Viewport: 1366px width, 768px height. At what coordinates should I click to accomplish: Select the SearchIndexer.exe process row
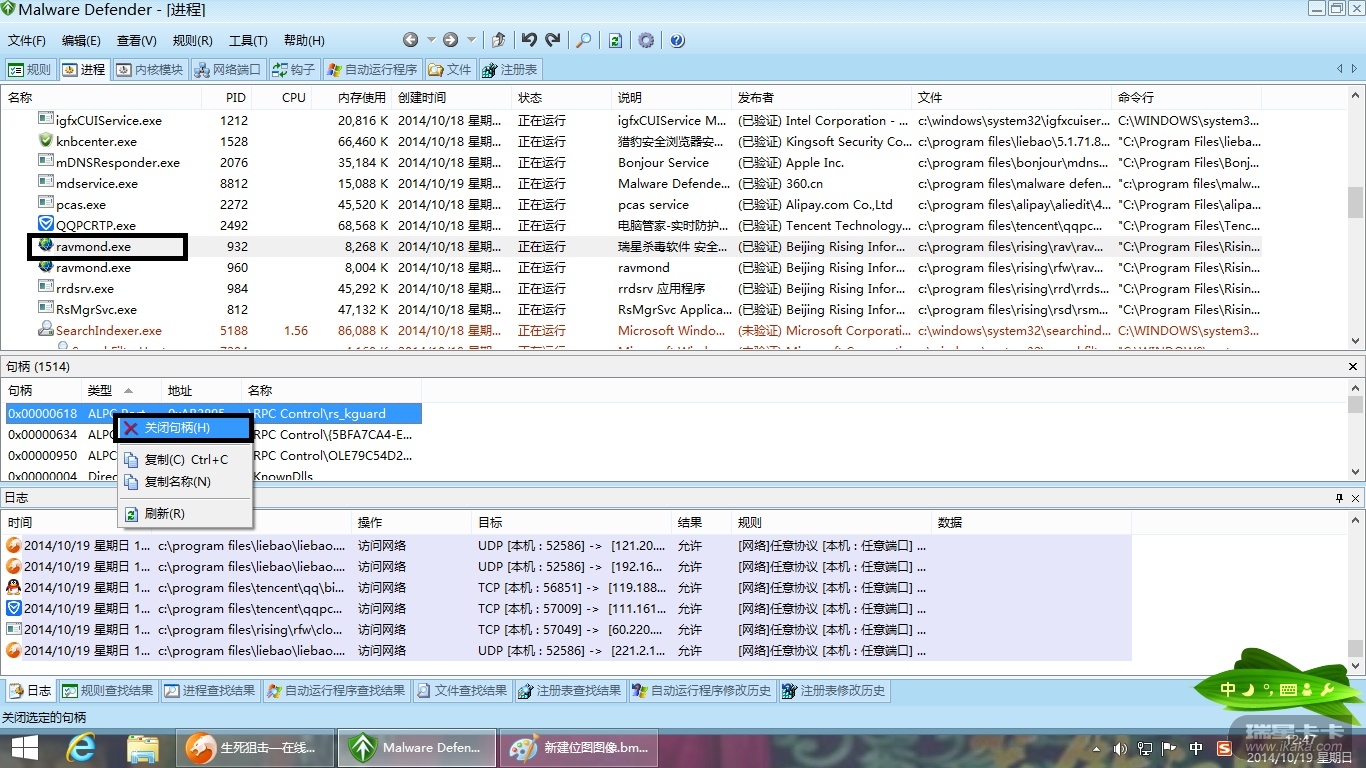tap(108, 331)
